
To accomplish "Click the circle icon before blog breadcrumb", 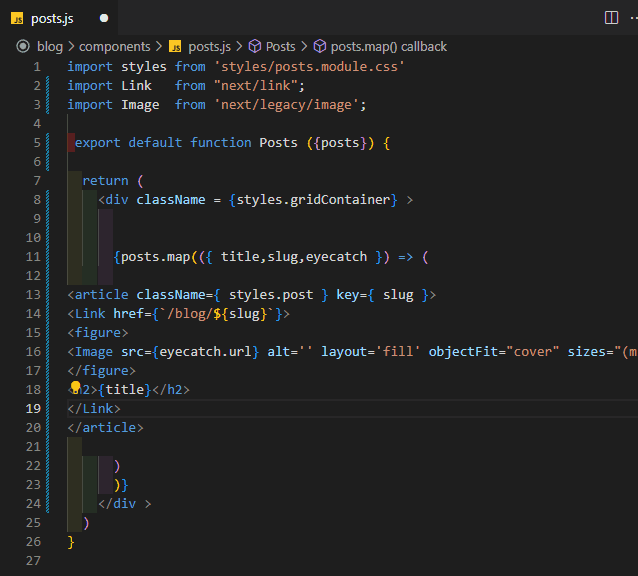I will [x=23, y=46].
